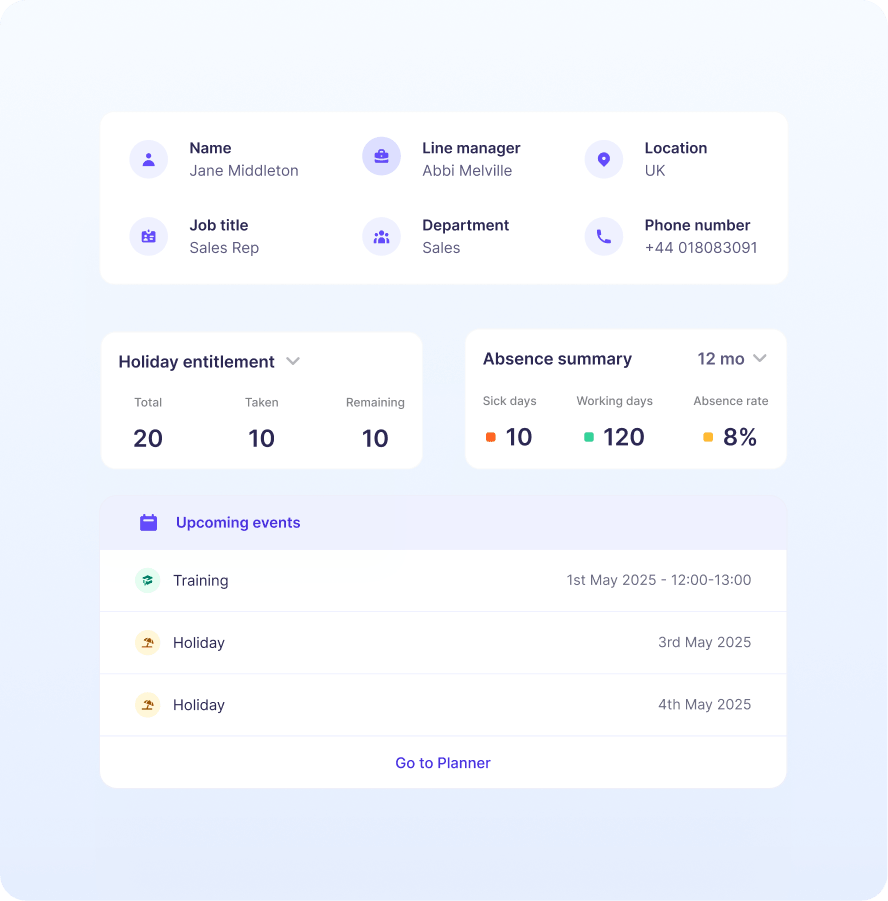Click the phone icon beside Phone number
The image size is (888, 901).
[603, 237]
